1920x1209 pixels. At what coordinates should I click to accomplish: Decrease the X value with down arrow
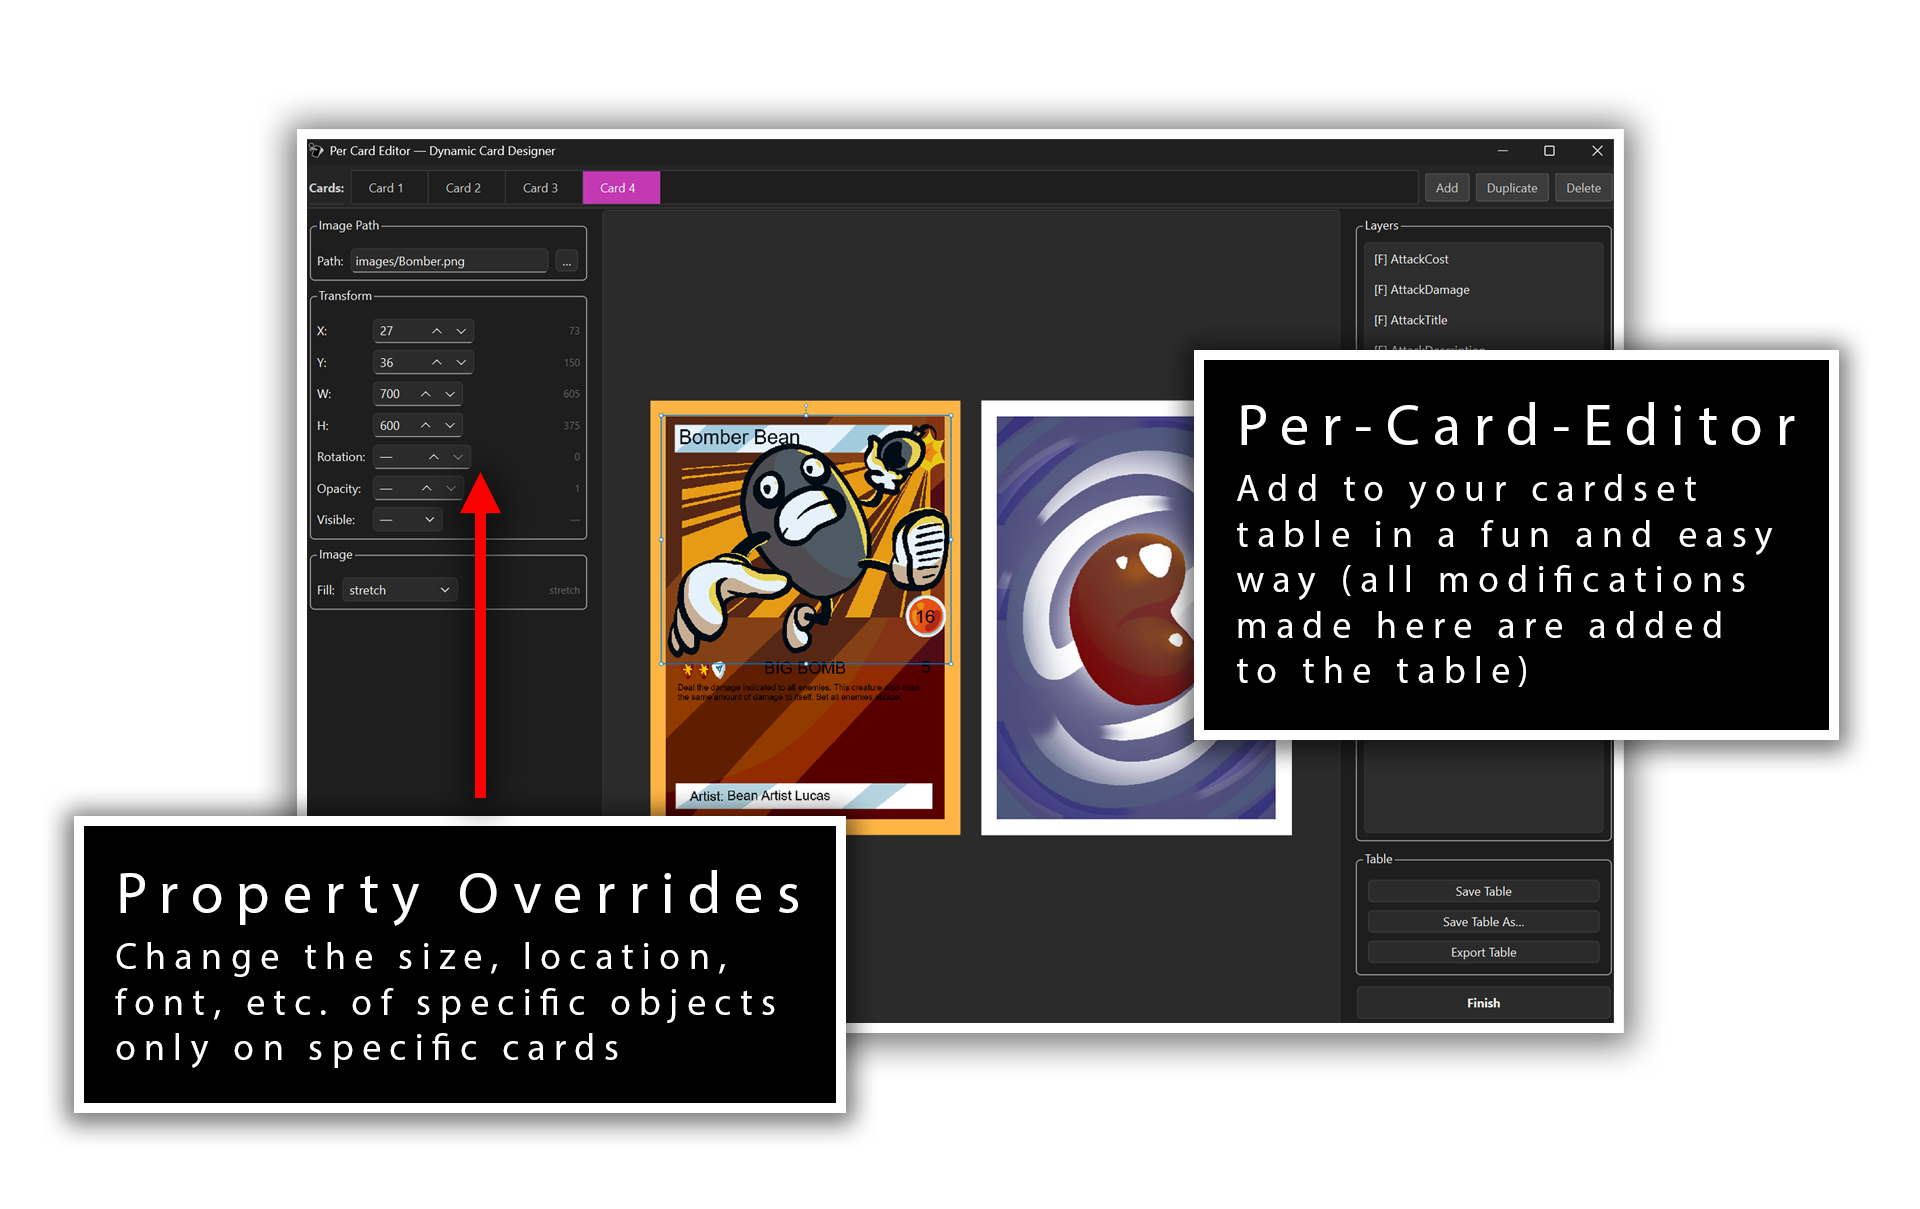pyautogui.click(x=461, y=331)
